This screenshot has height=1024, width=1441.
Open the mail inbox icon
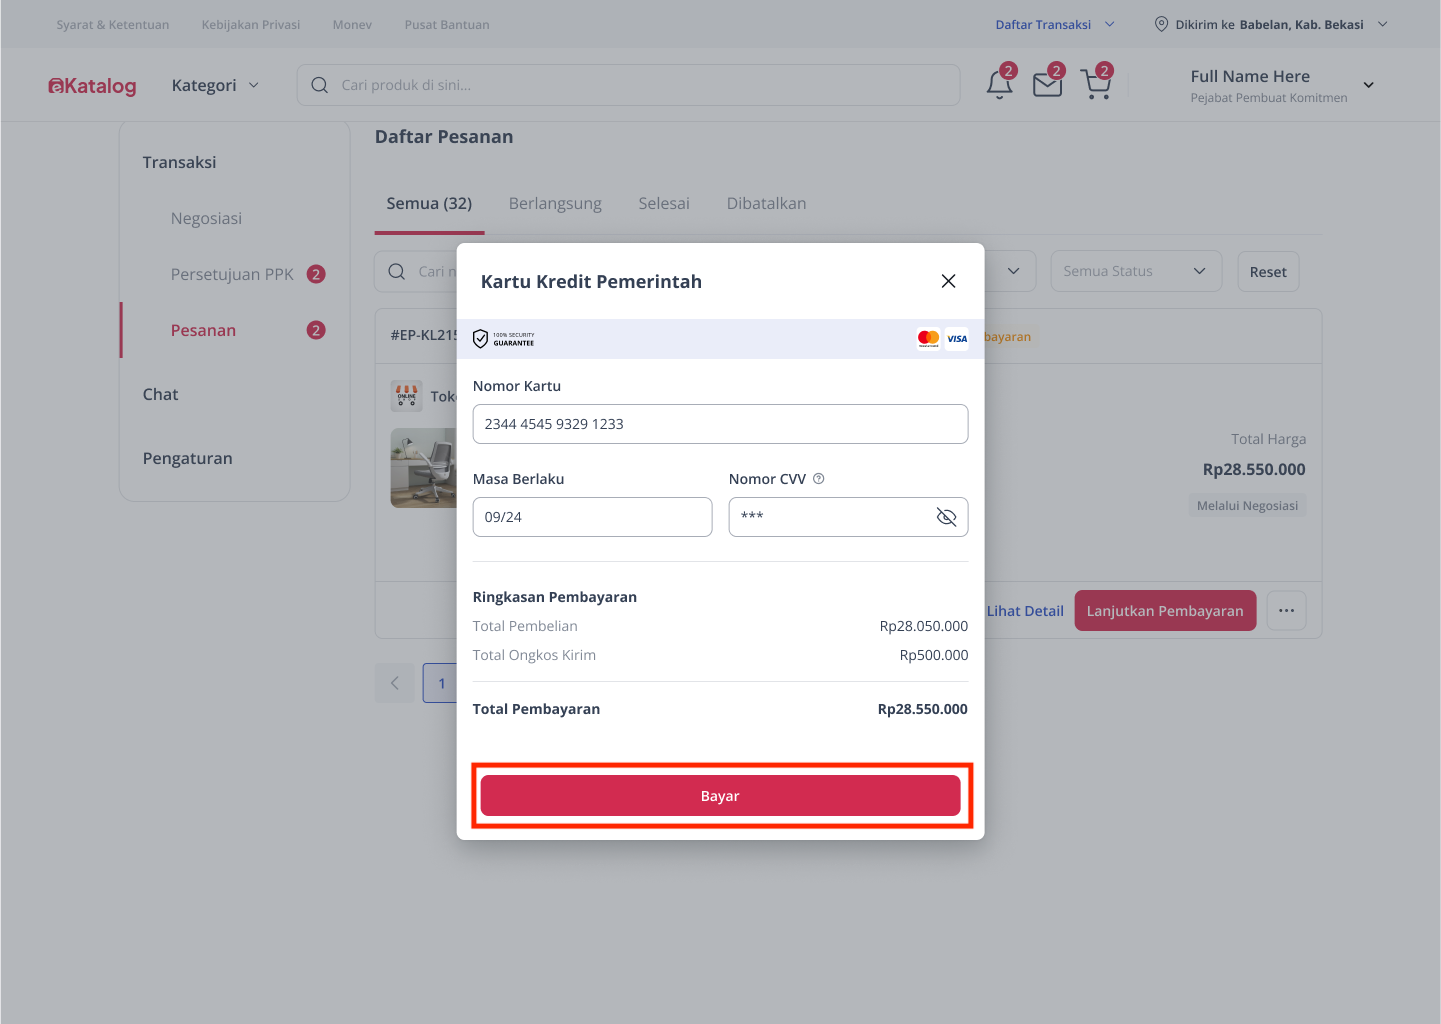tap(1047, 85)
